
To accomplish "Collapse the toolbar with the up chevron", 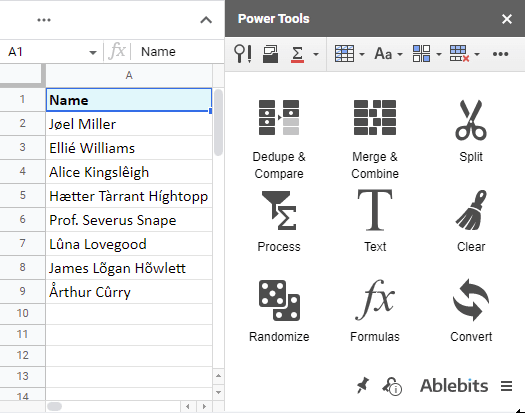I will [206, 20].
